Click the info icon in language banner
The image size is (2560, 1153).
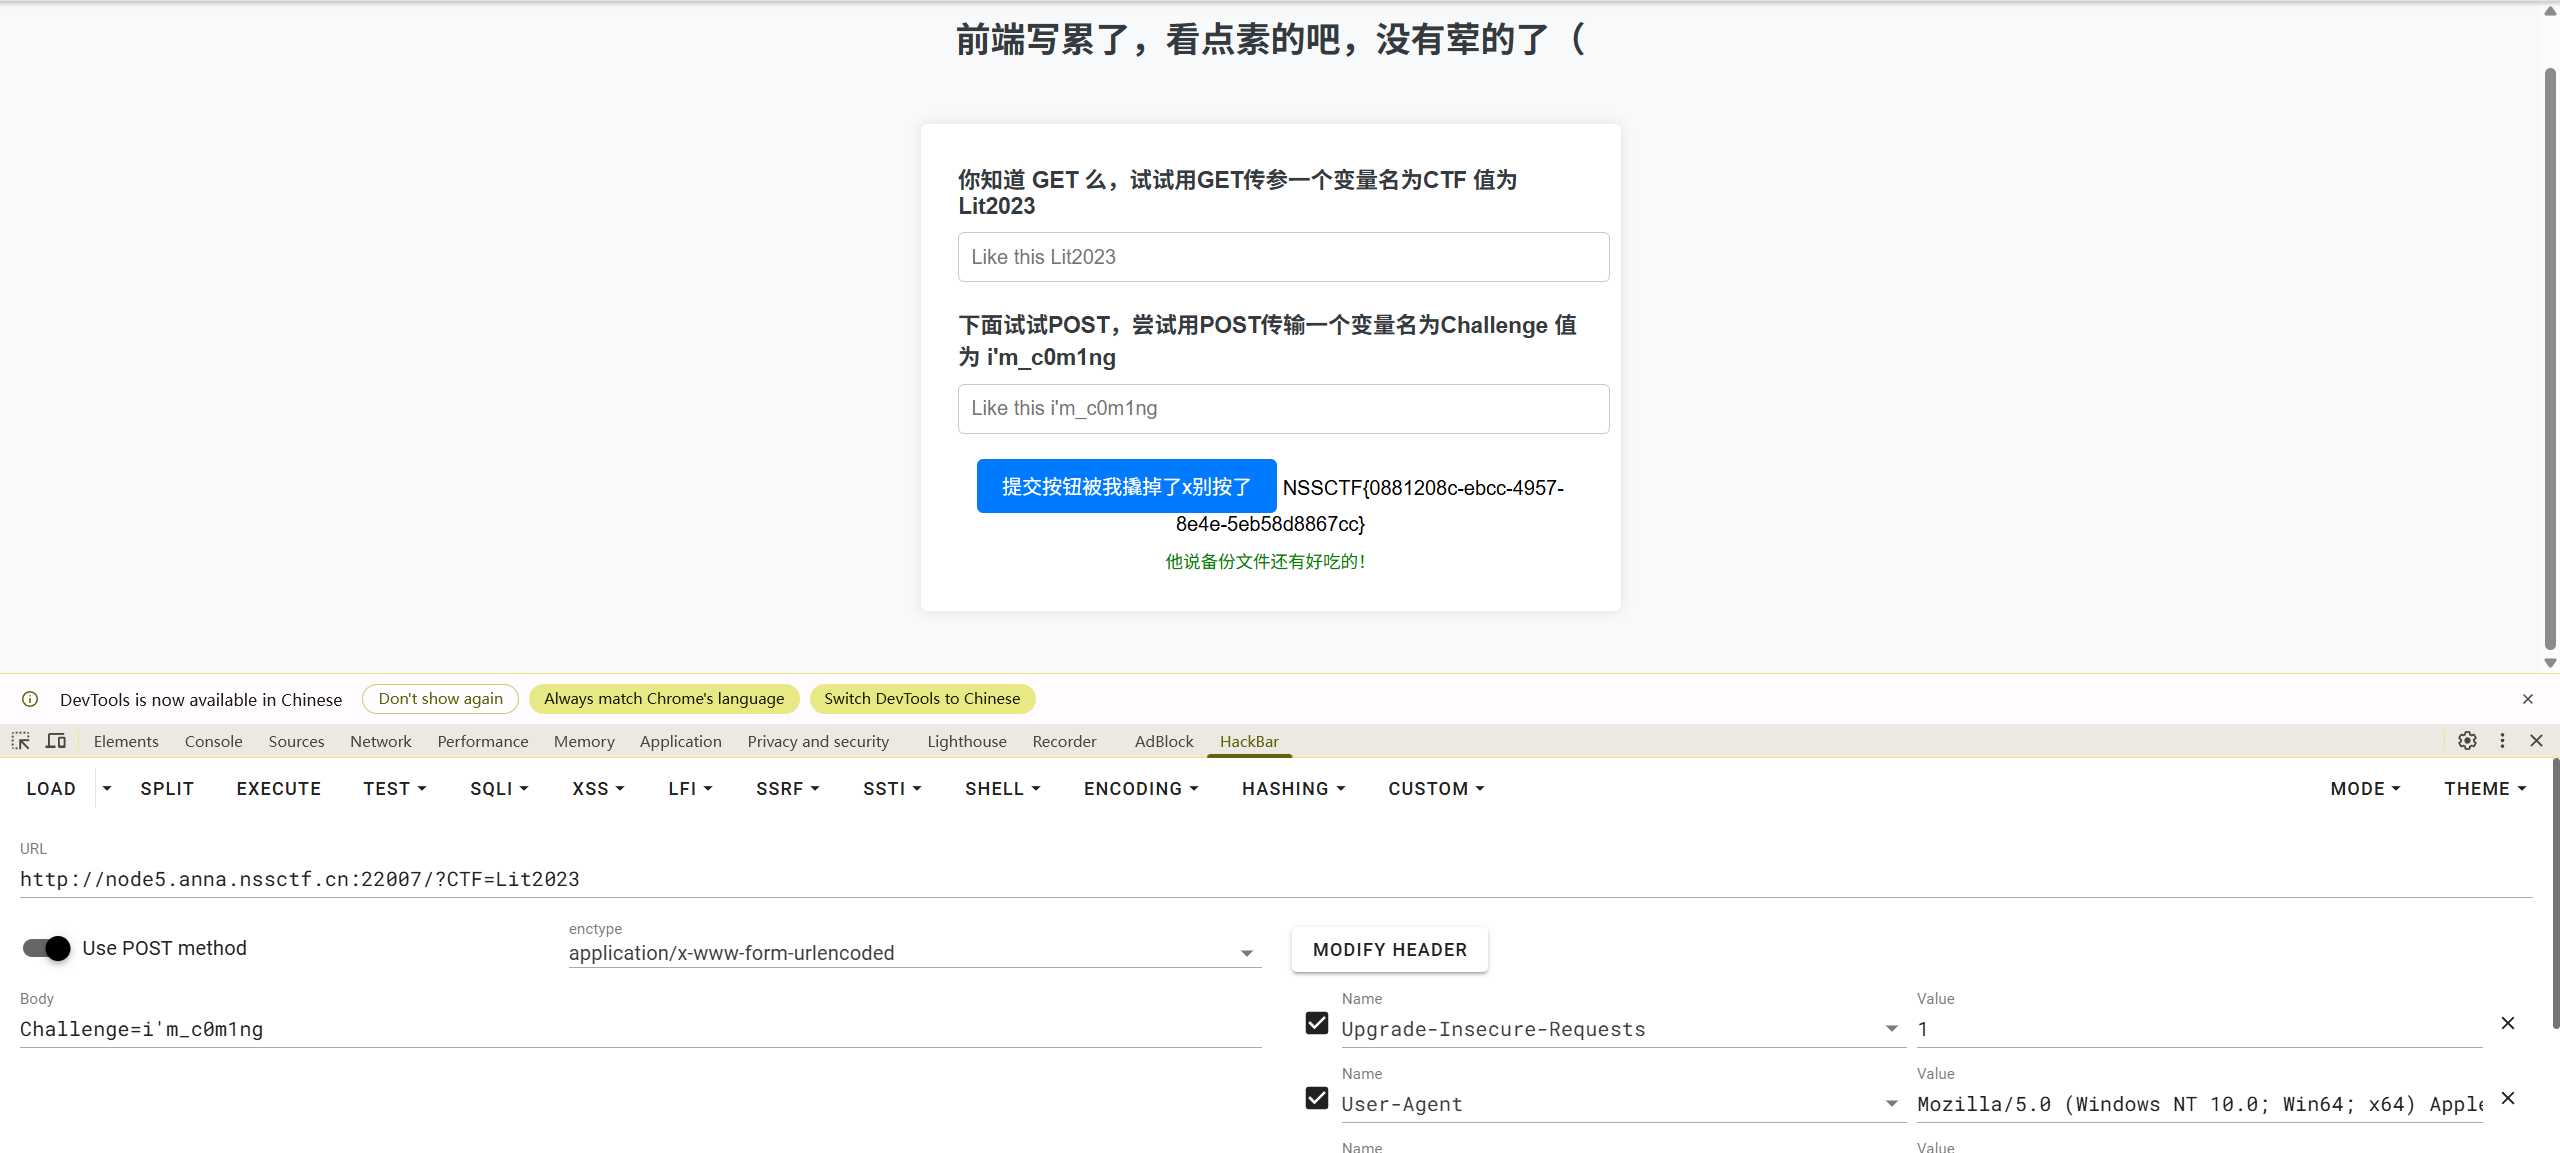[30, 699]
